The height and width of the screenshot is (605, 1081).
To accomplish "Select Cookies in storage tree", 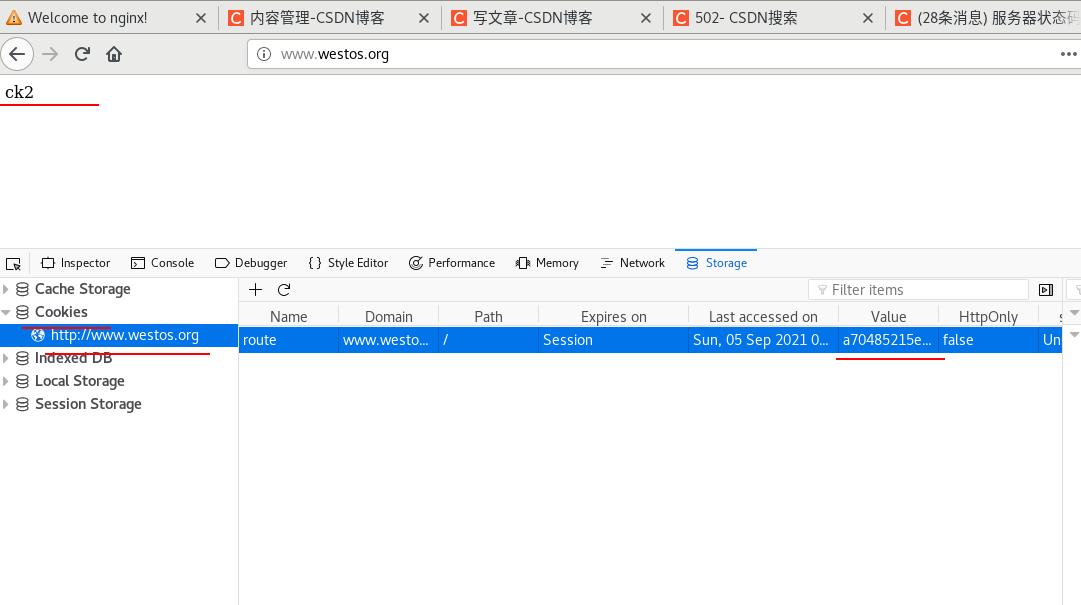I will click(x=61, y=312).
